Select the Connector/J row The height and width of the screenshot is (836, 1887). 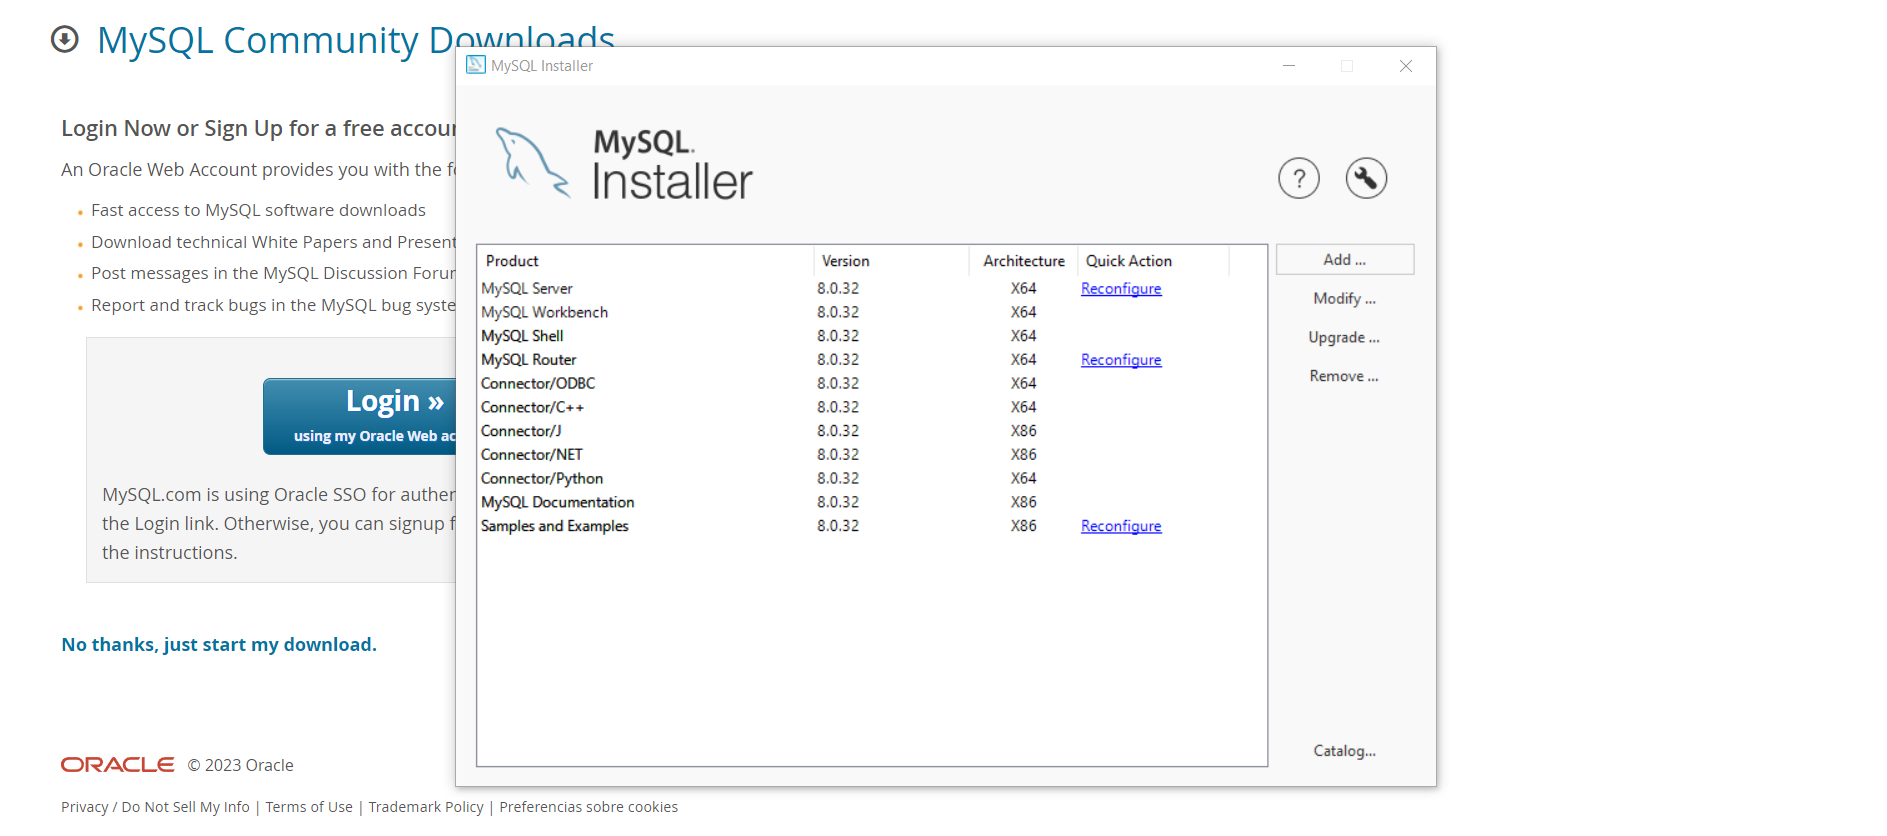point(872,431)
